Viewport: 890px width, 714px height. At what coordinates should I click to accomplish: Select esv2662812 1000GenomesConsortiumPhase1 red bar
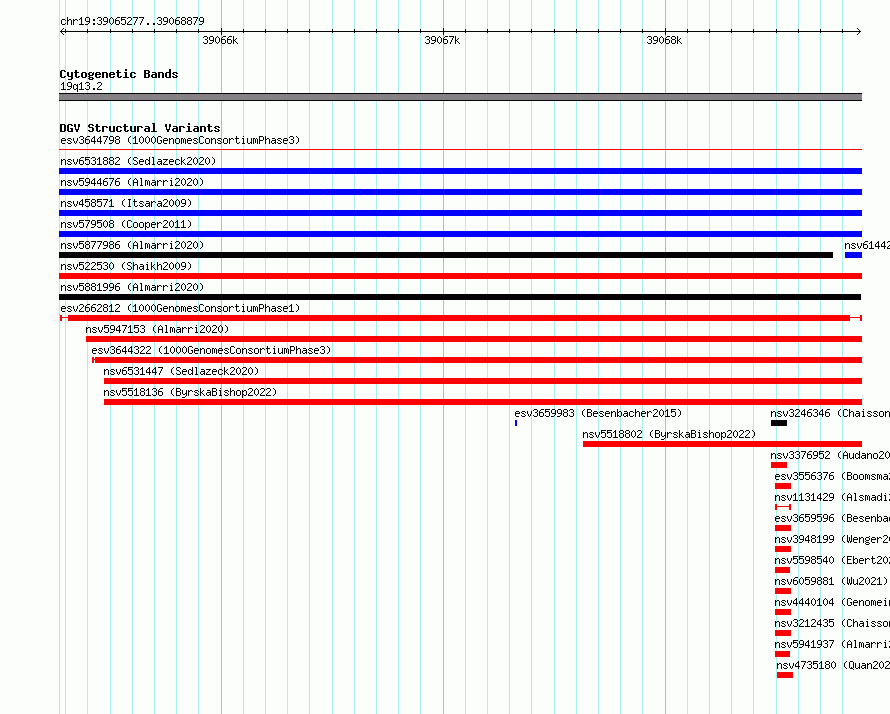460,318
